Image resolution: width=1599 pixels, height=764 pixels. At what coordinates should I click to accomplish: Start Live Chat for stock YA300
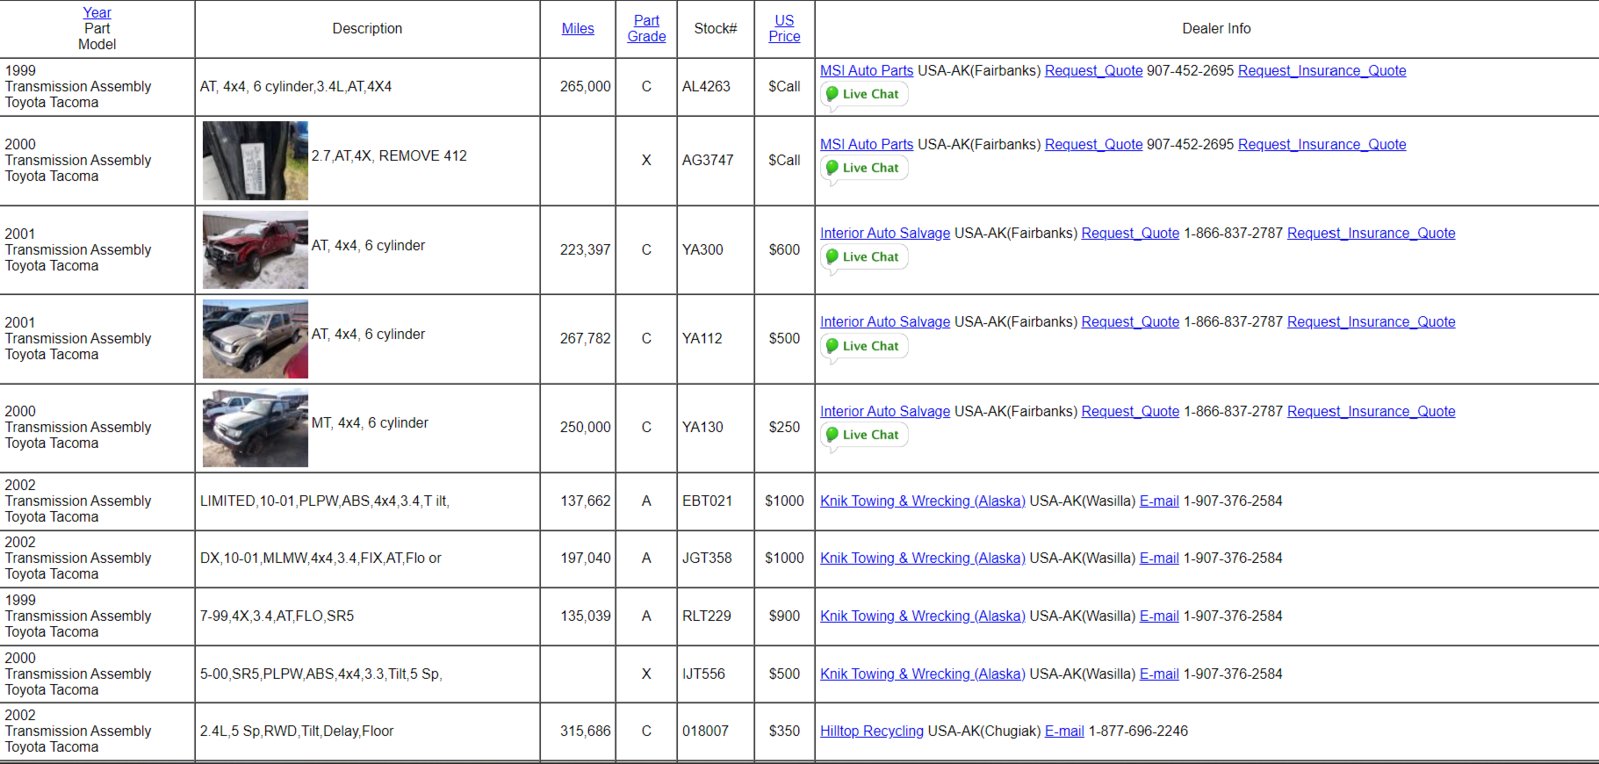pos(864,257)
